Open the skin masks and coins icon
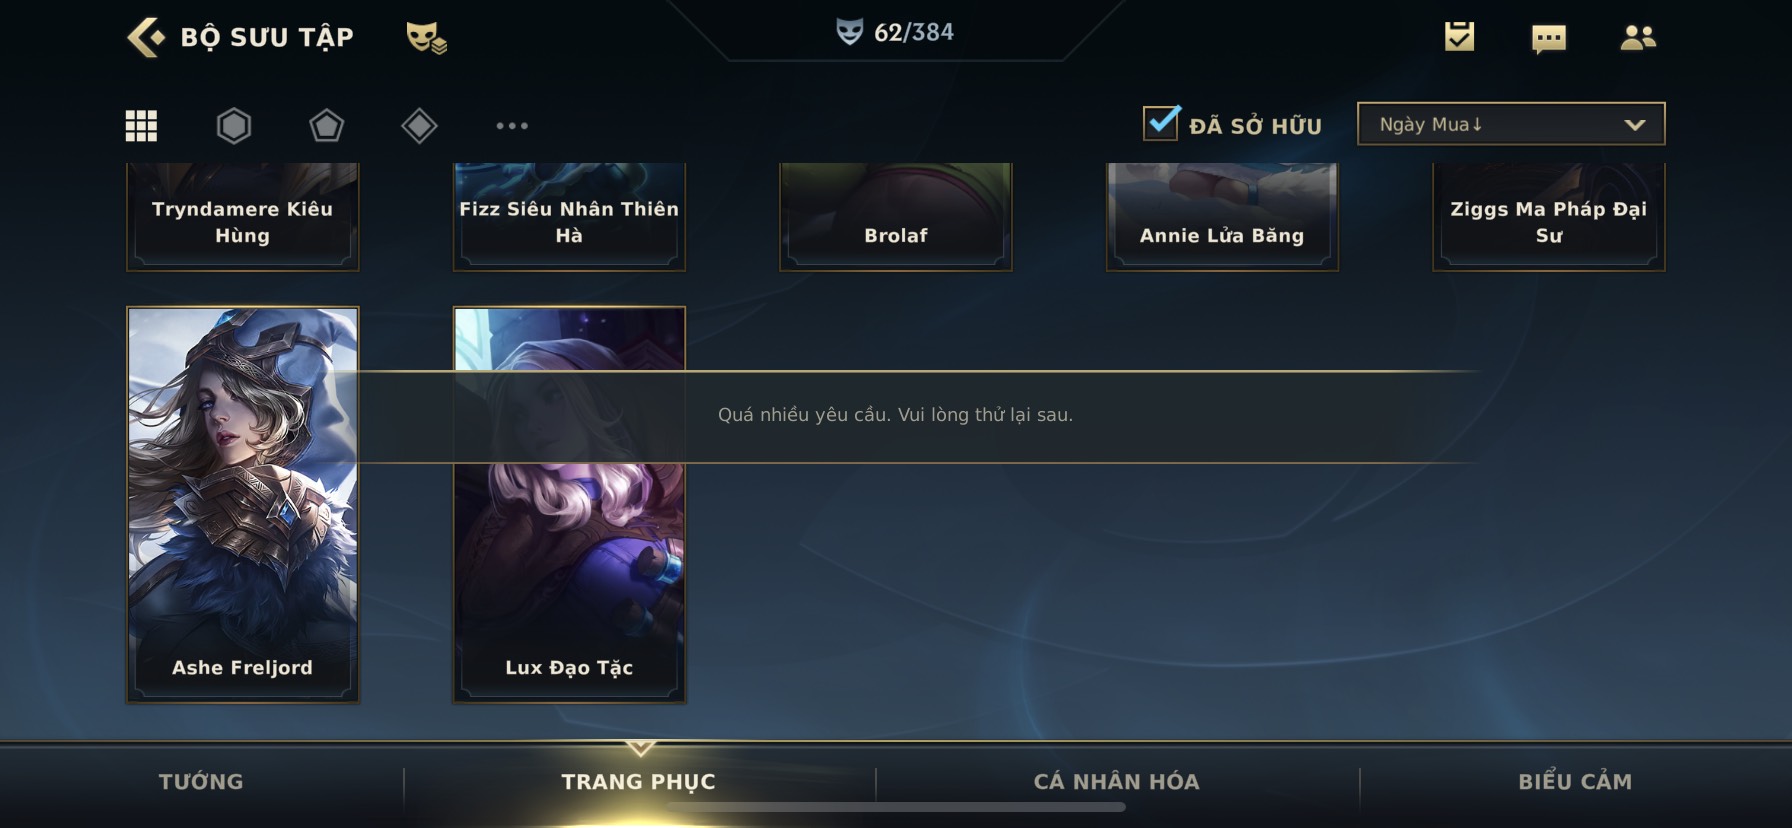1792x828 pixels. [x=426, y=38]
